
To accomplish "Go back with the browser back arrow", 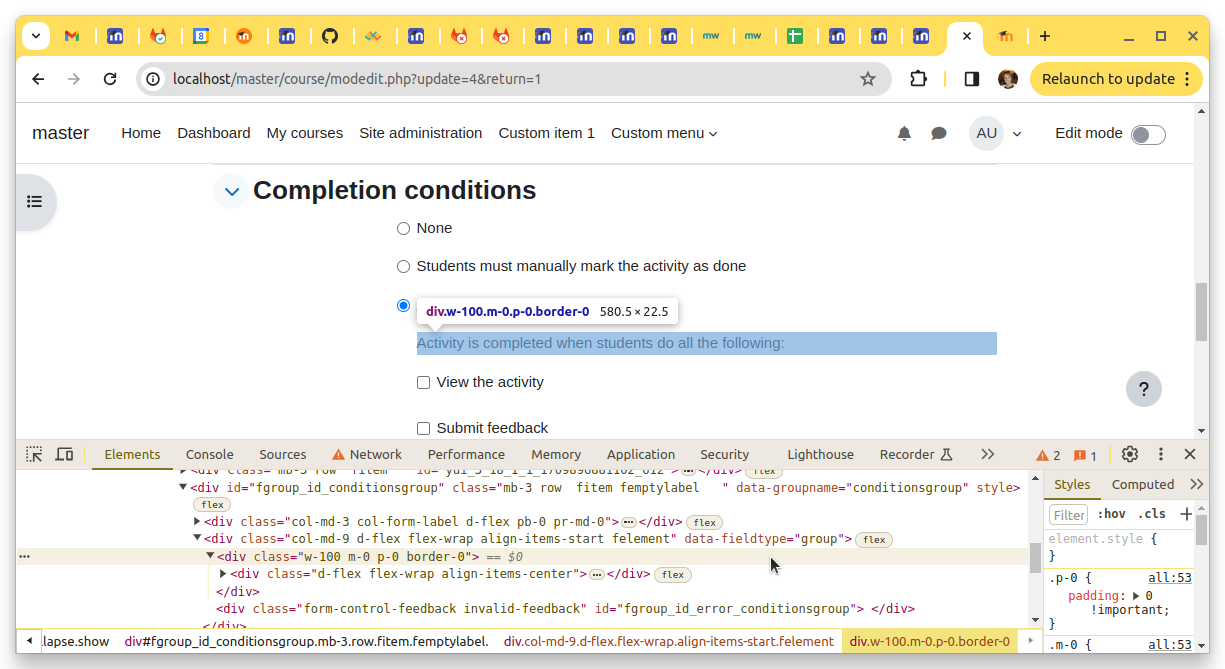I will point(38,79).
